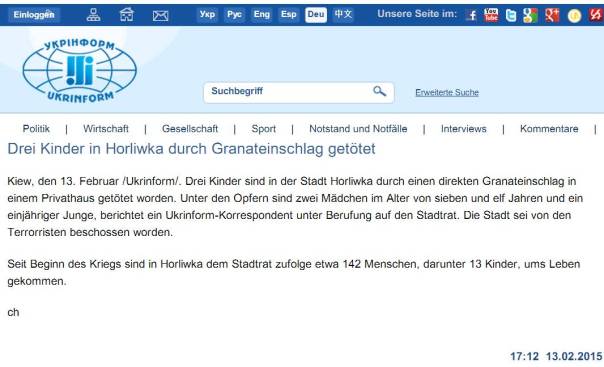This screenshot has width=604, height=367.
Task: Open the Politik section
Action: tap(36, 129)
